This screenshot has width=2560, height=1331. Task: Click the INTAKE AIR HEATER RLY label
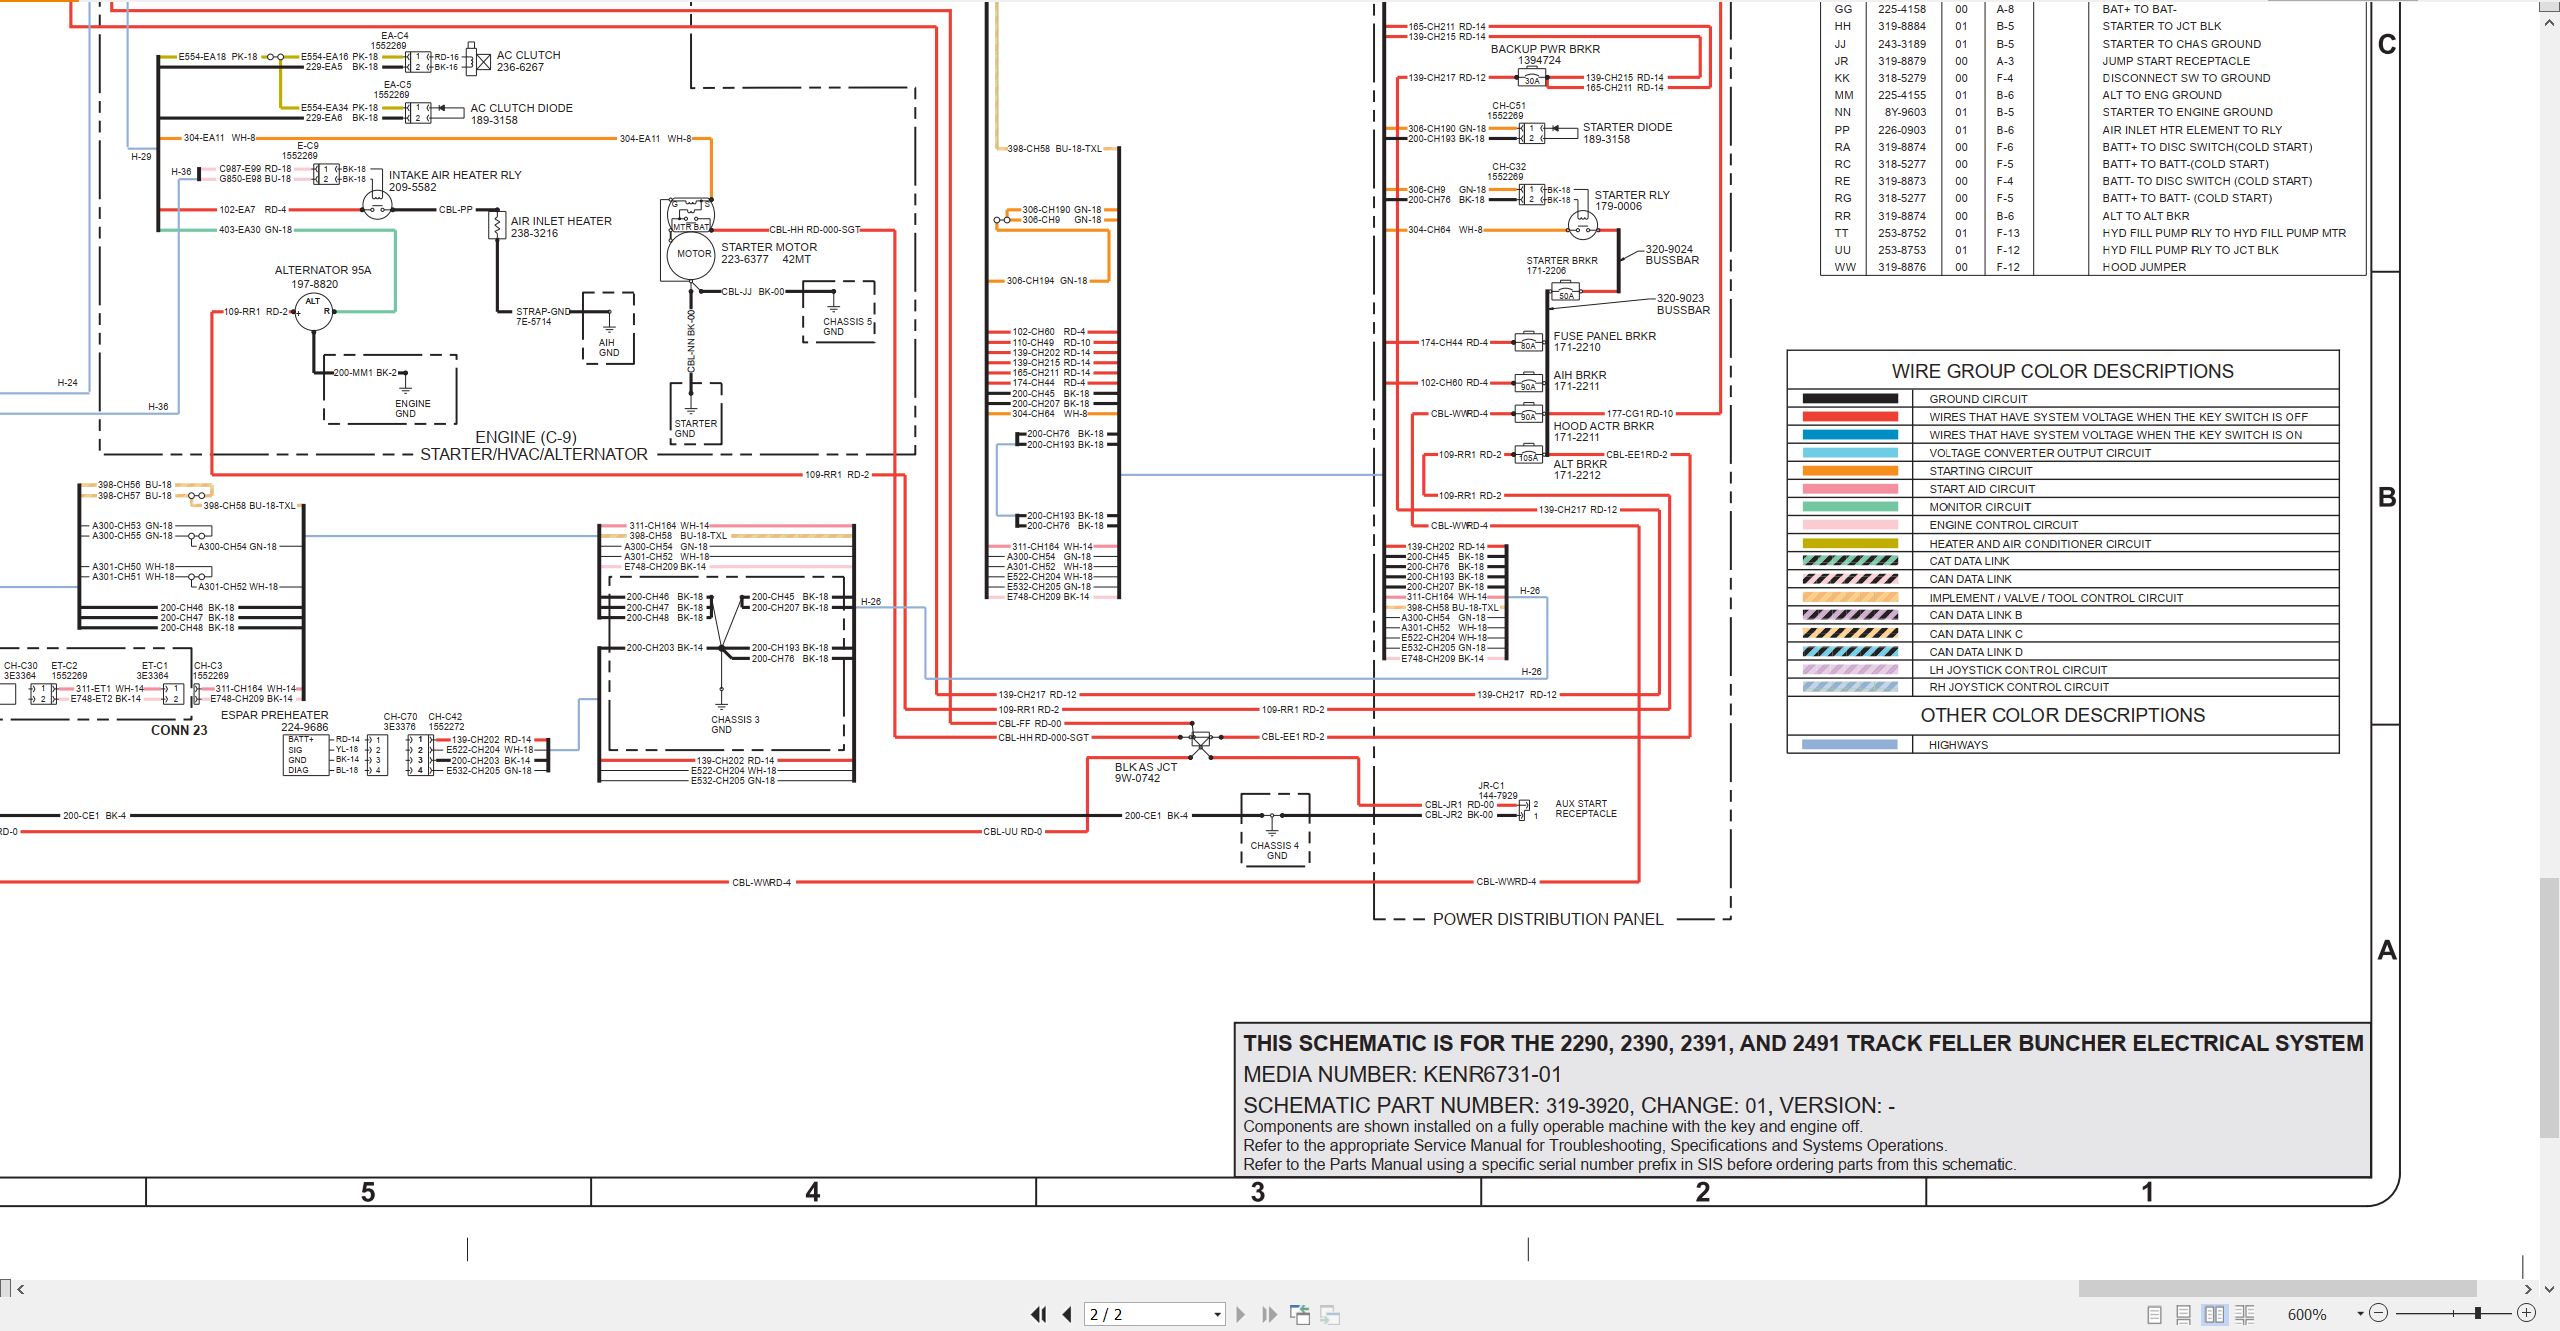455,181
